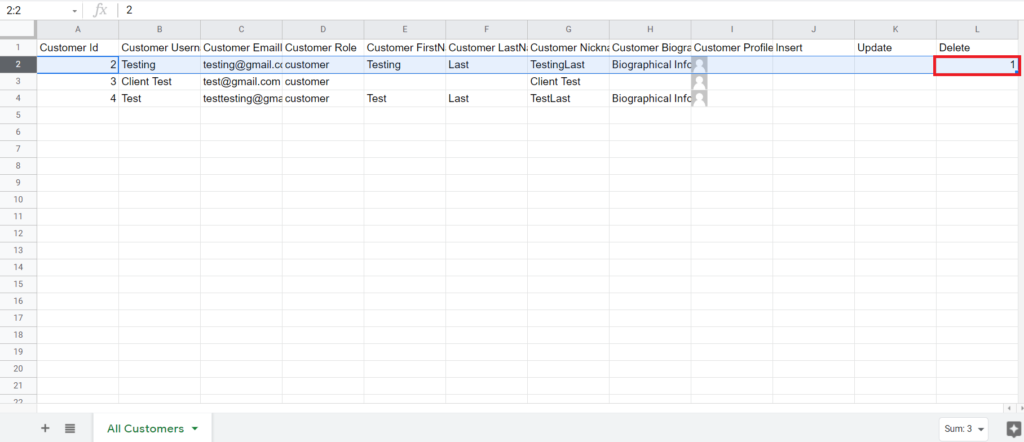Select column E header
This screenshot has height=442, width=1024.
click(x=405, y=29)
